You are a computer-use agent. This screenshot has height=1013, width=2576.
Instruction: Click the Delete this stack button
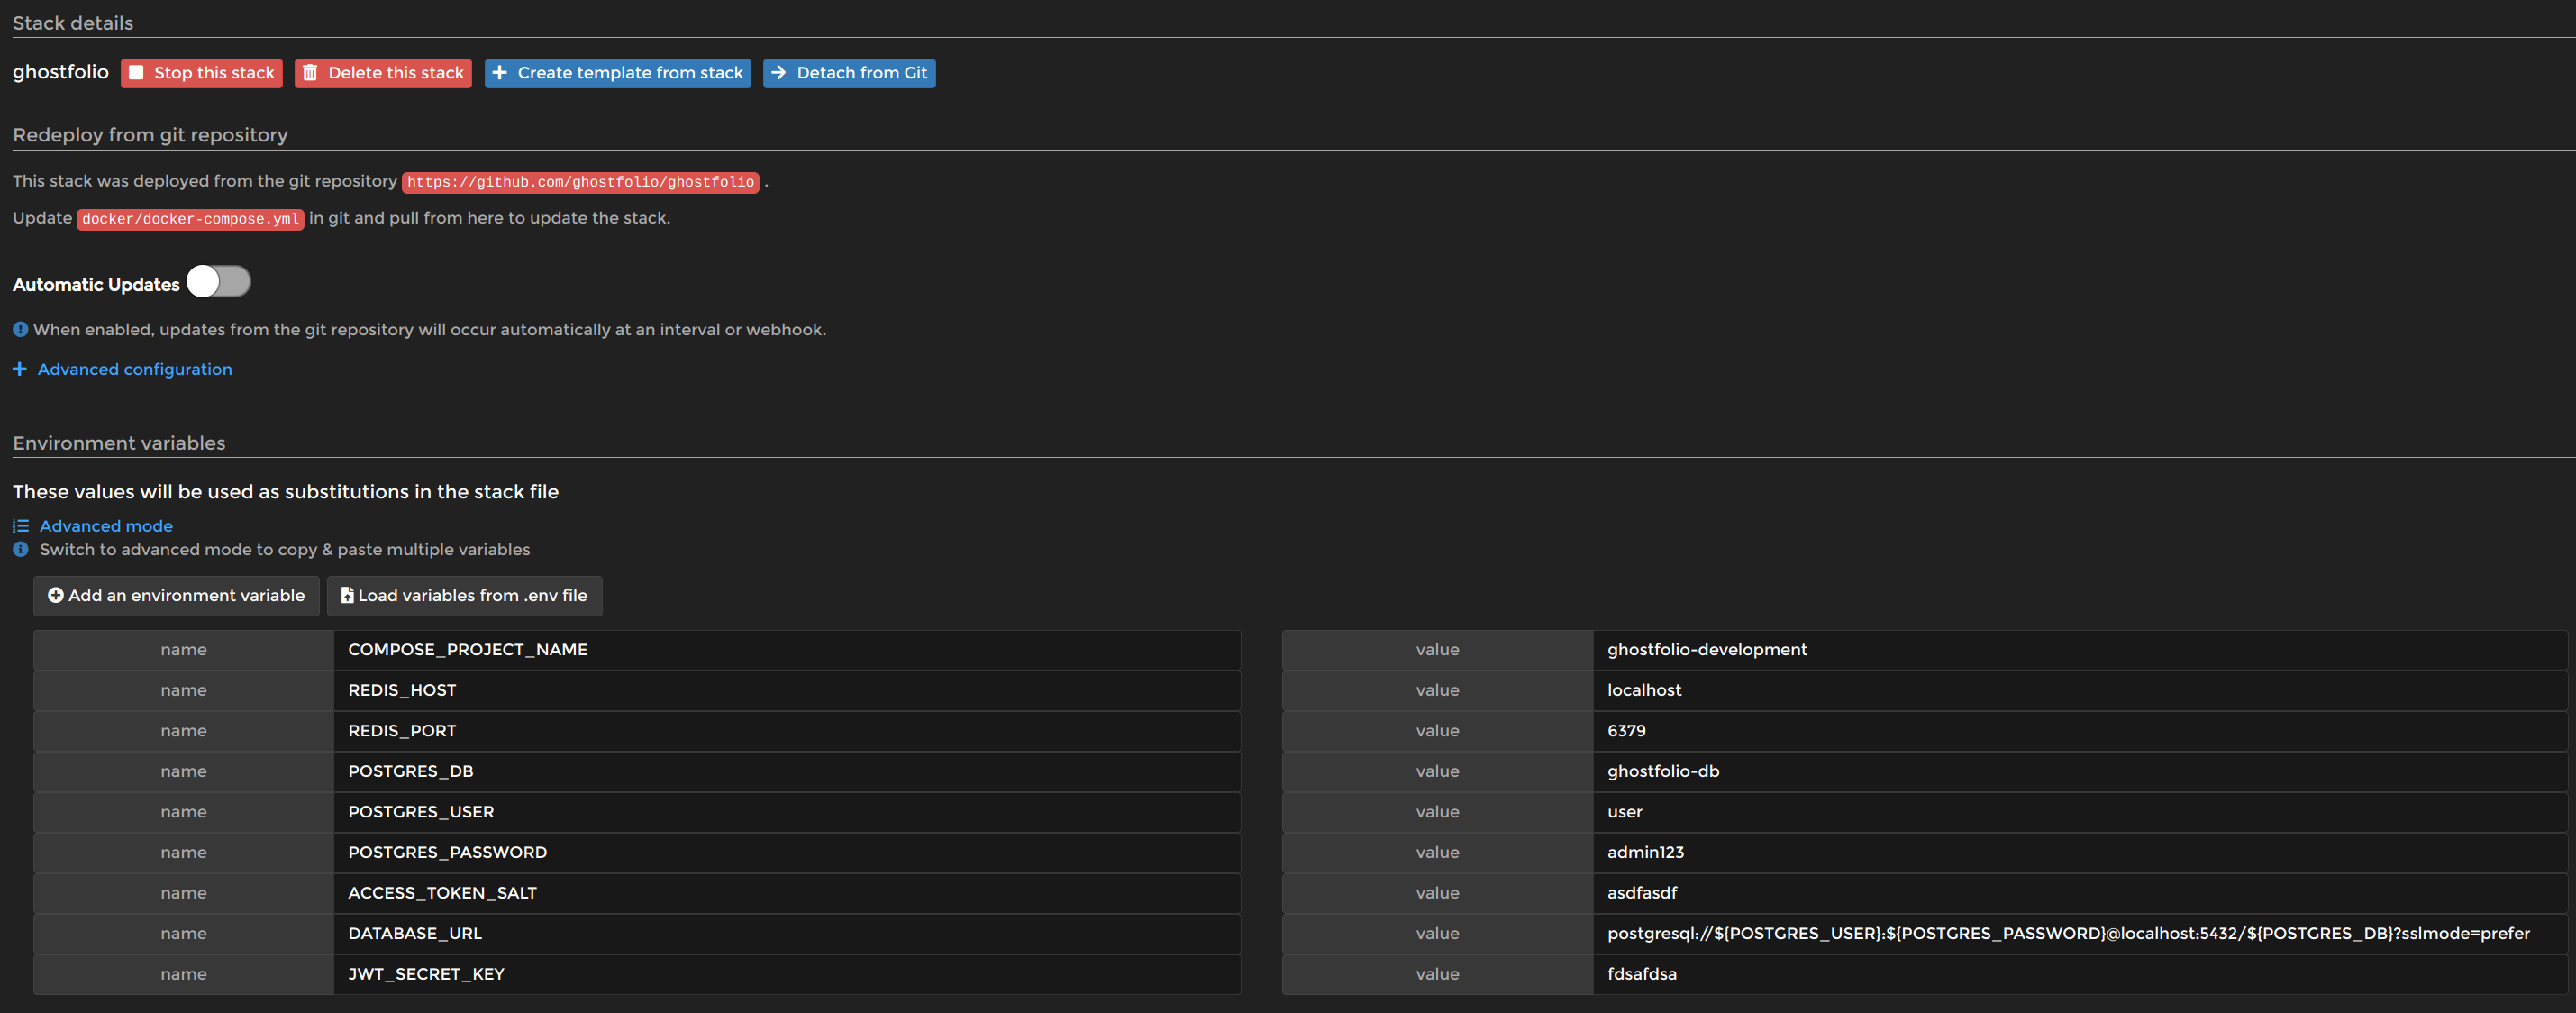point(383,72)
